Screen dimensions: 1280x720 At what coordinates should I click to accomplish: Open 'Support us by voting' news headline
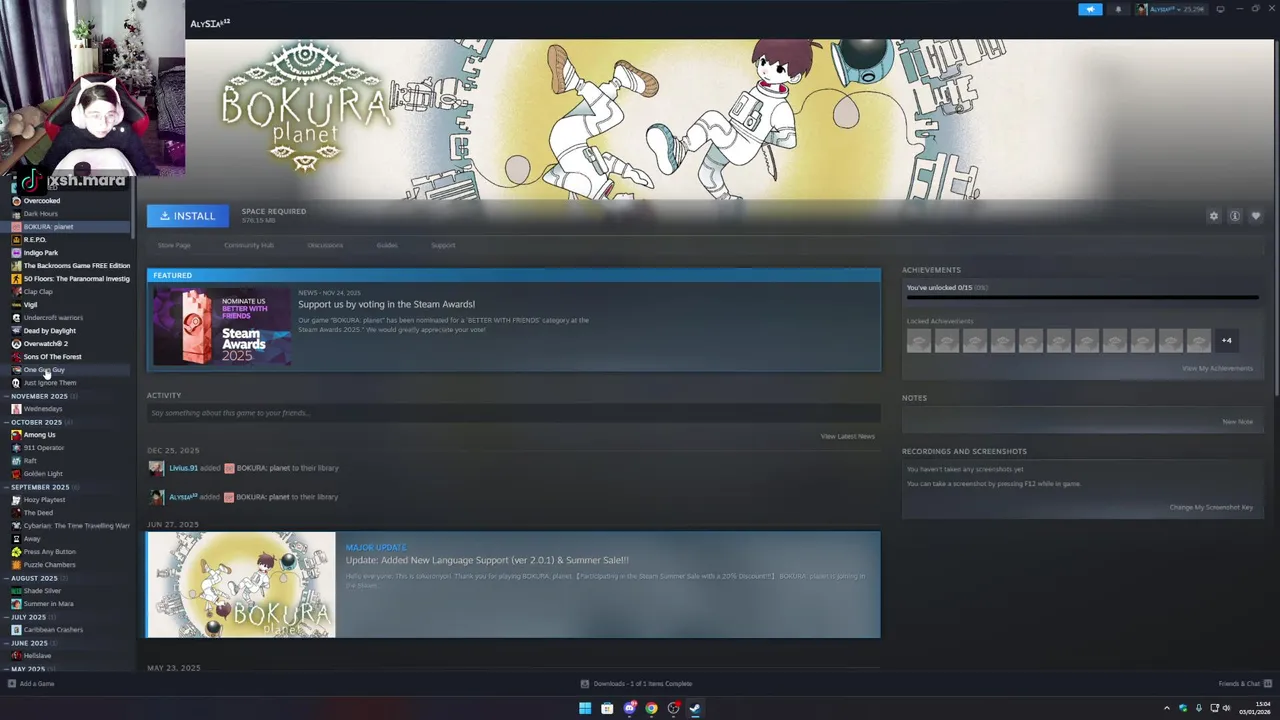[x=386, y=304]
